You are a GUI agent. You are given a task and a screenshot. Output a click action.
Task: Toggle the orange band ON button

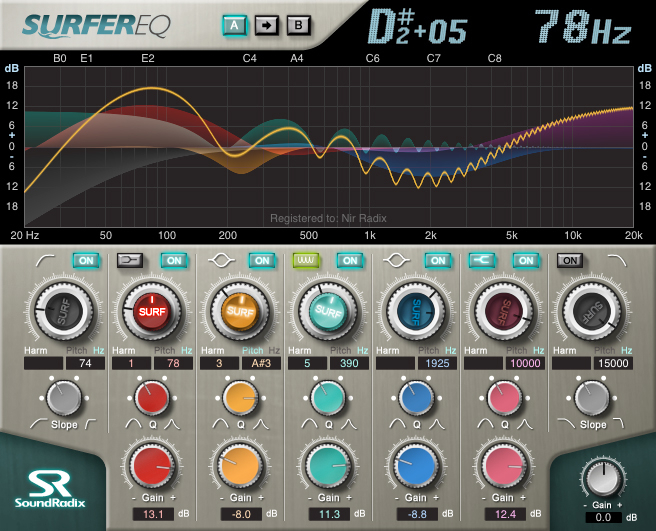point(262,260)
